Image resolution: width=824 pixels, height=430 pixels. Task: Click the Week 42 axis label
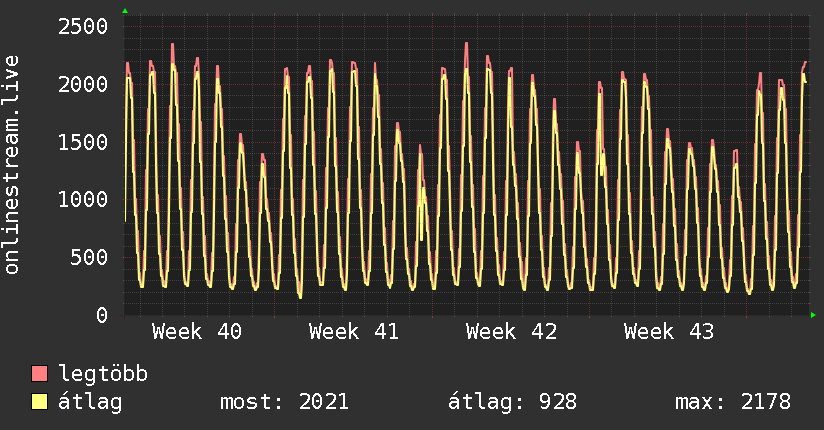pos(511,332)
